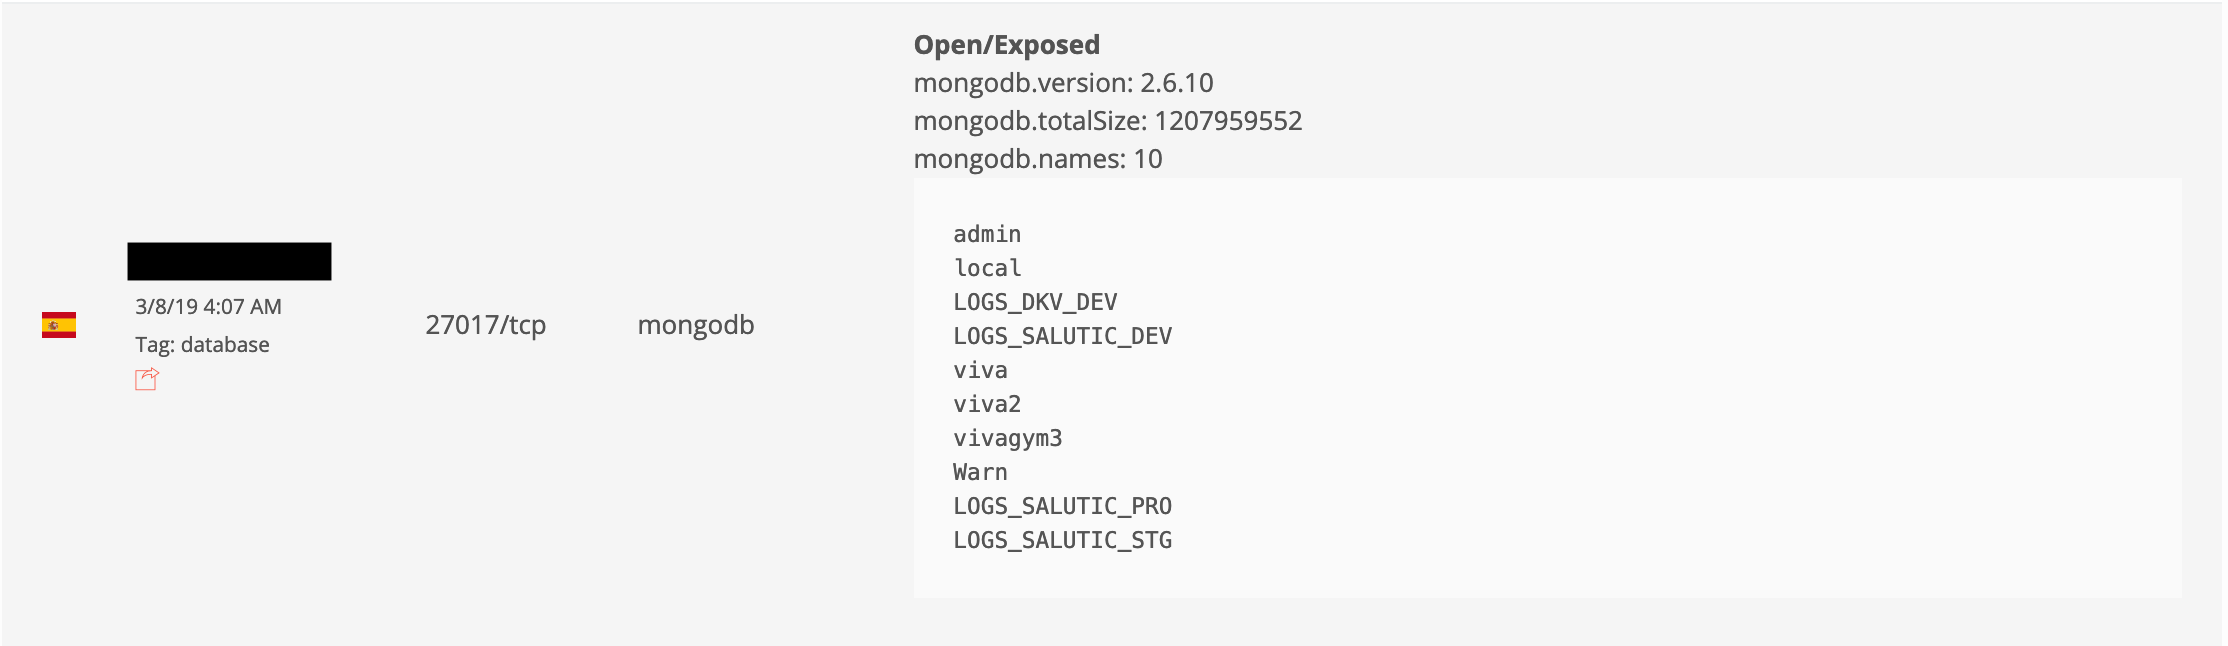Select the admin database entry
This screenshot has width=2228, height=646.
coord(987,234)
